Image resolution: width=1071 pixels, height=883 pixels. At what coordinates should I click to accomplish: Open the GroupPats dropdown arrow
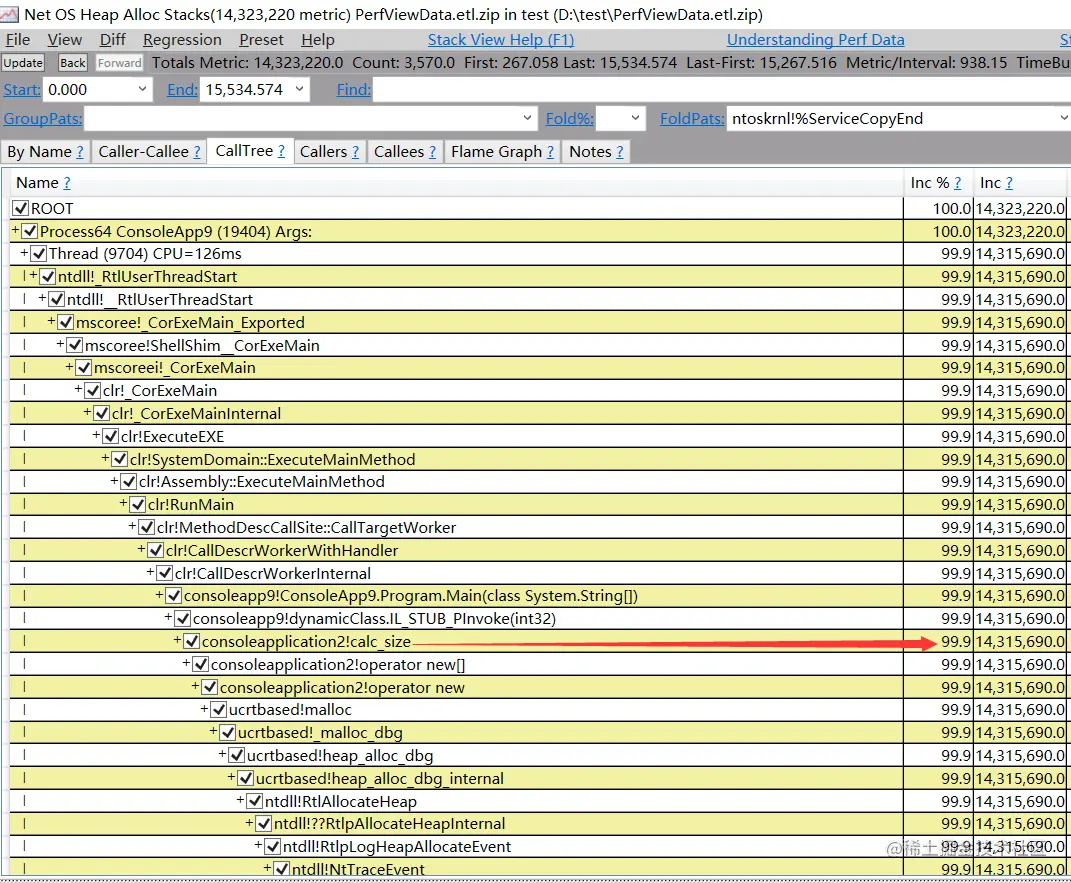tap(527, 118)
